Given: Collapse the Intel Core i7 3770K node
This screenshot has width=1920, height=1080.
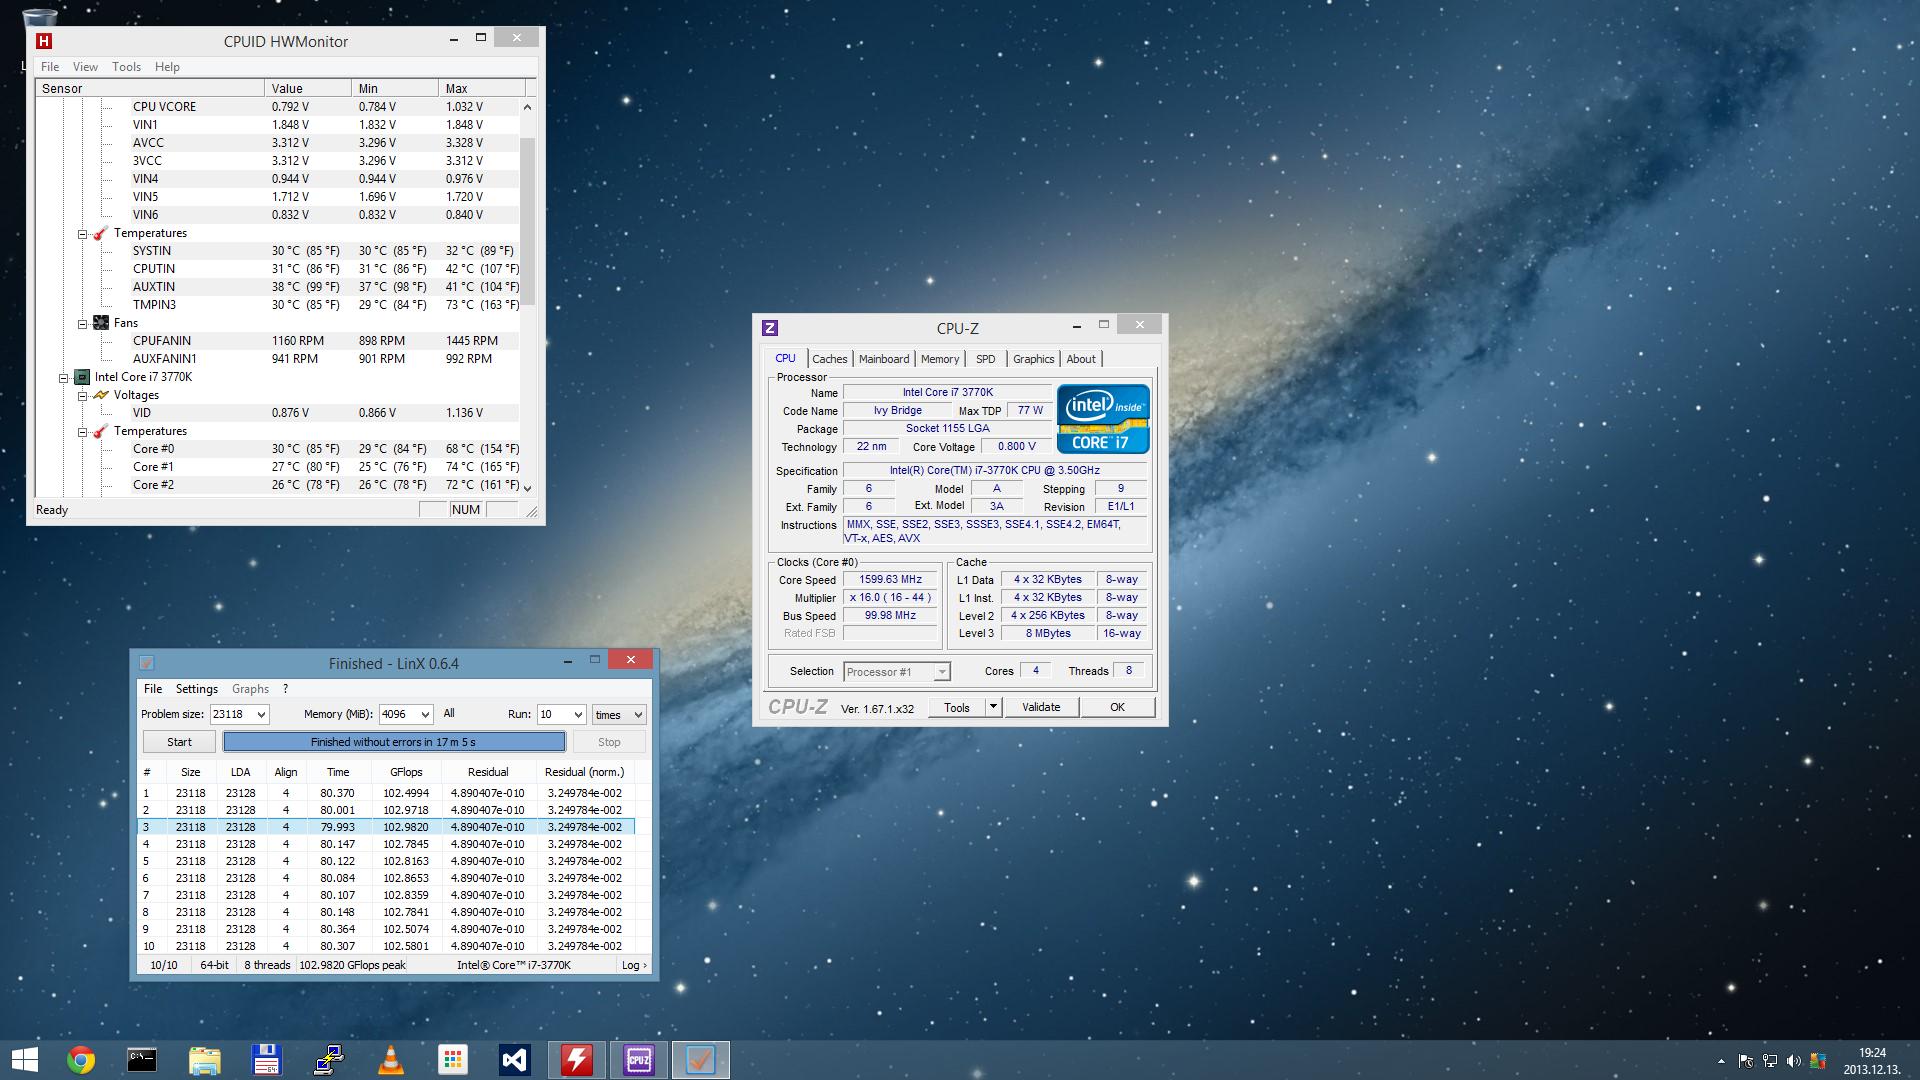Looking at the screenshot, I should pos(63,378).
